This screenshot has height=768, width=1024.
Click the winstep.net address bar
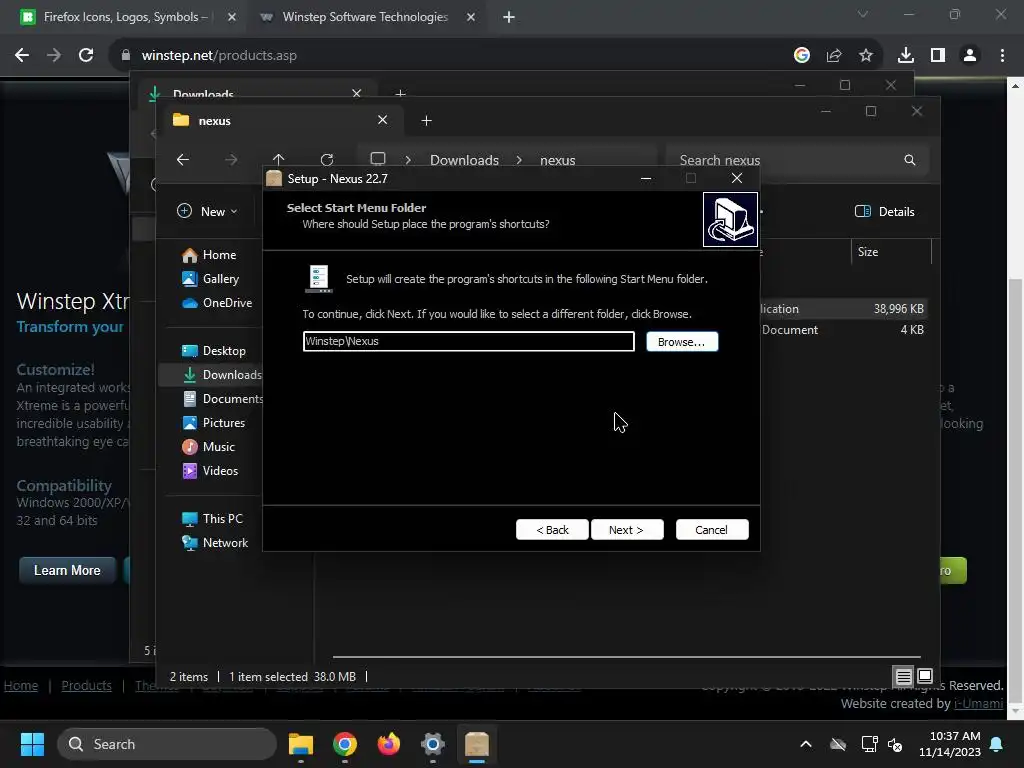coord(451,56)
